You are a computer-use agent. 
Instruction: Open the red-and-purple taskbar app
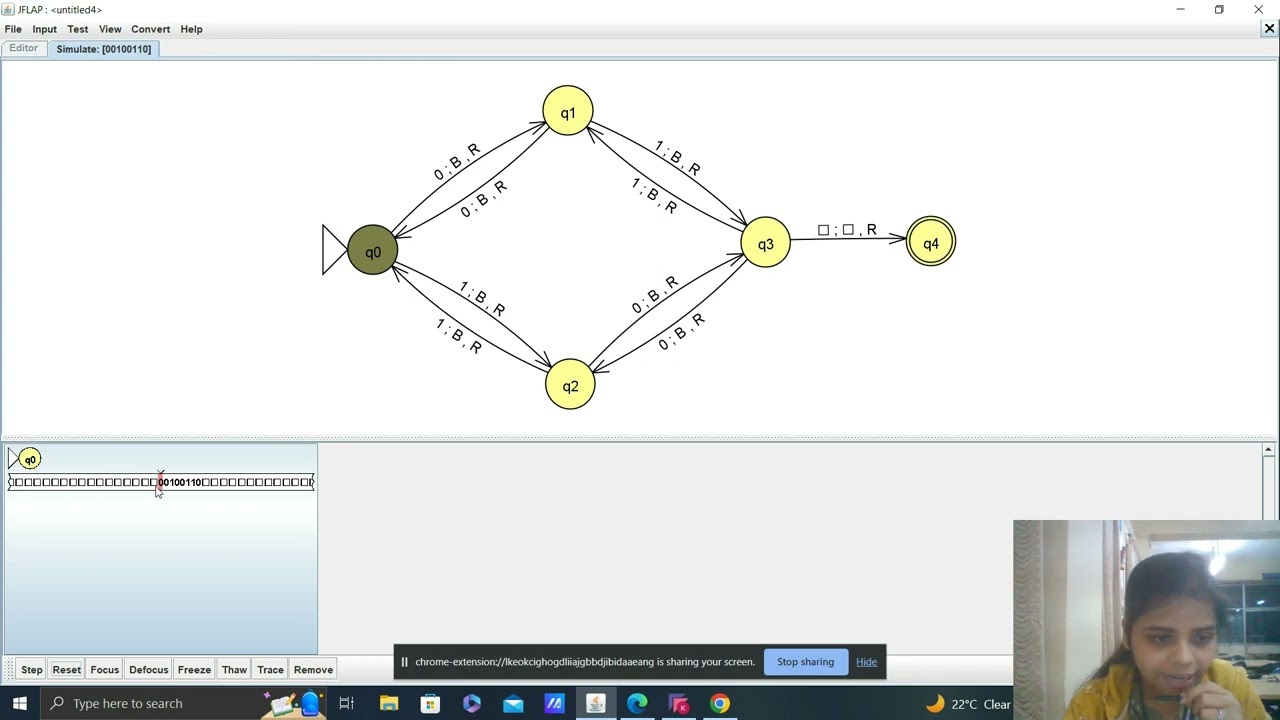click(x=678, y=703)
